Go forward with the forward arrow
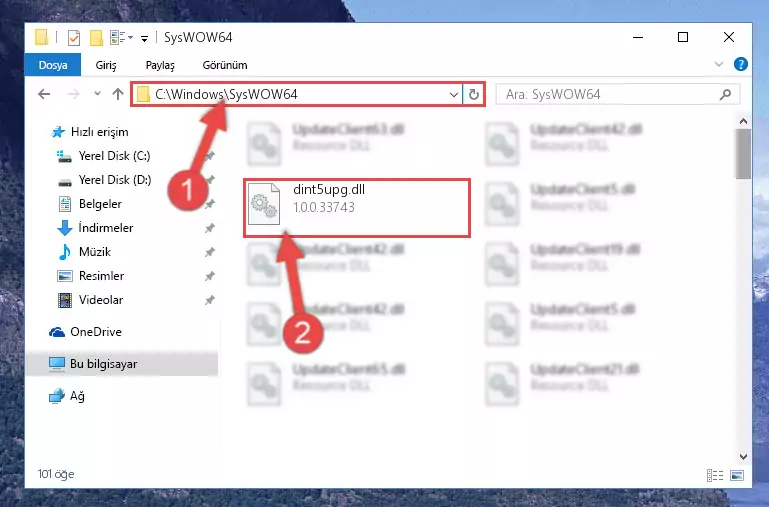Image resolution: width=769 pixels, height=507 pixels. [x=74, y=94]
